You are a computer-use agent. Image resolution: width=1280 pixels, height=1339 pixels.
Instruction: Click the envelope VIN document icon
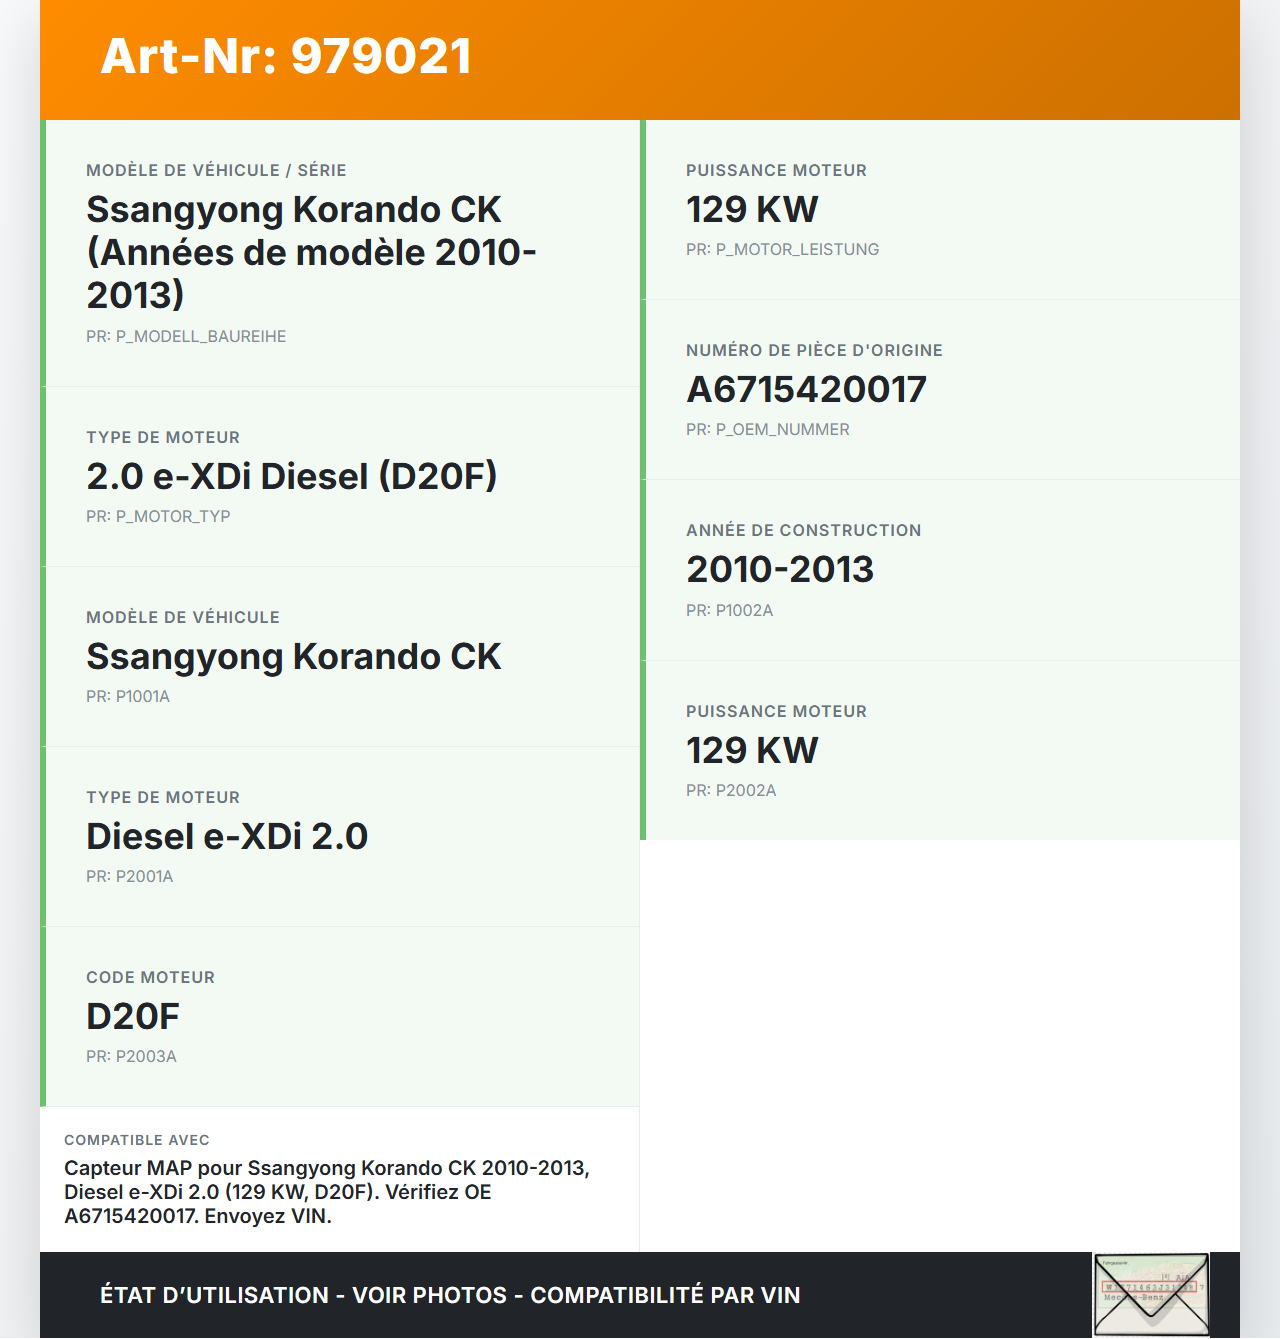pyautogui.click(x=1152, y=1294)
